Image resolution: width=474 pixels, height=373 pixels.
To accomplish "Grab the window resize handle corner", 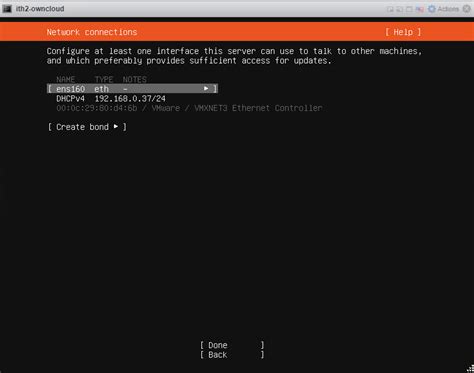I will (x=470, y=369).
